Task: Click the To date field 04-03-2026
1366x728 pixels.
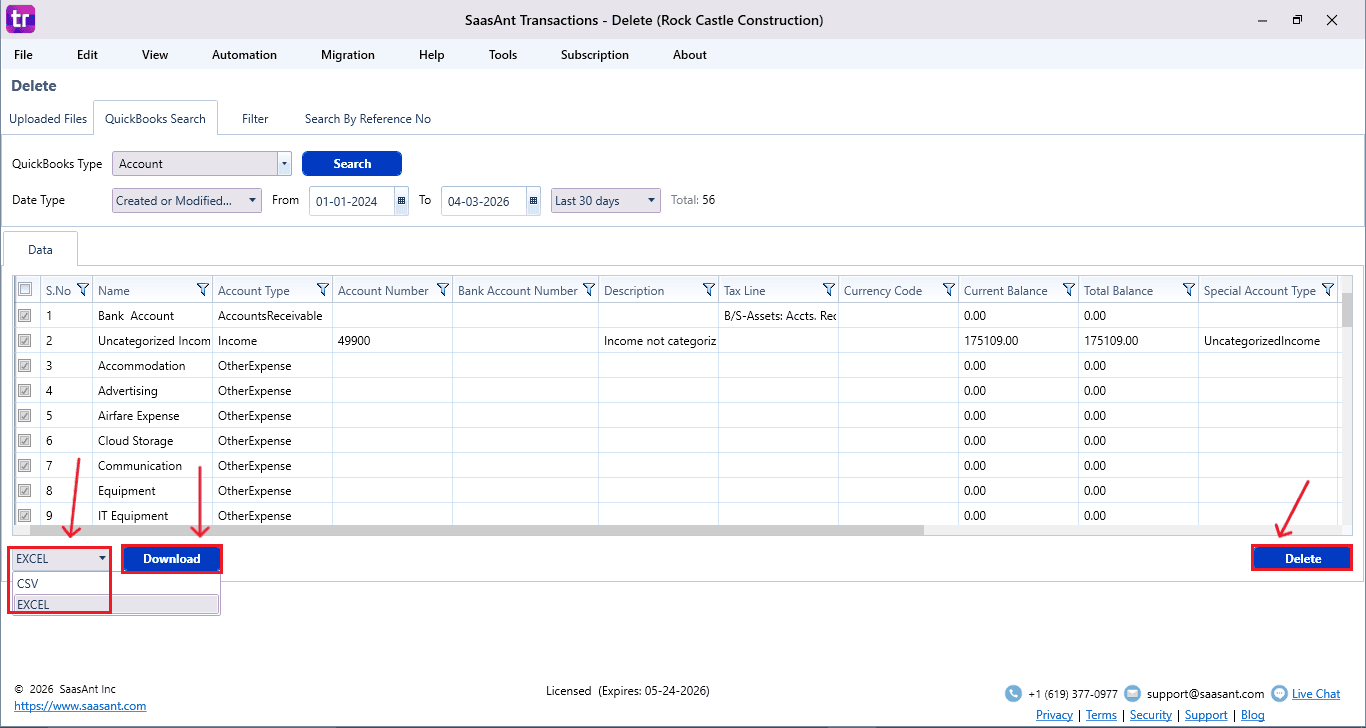Action: [483, 201]
